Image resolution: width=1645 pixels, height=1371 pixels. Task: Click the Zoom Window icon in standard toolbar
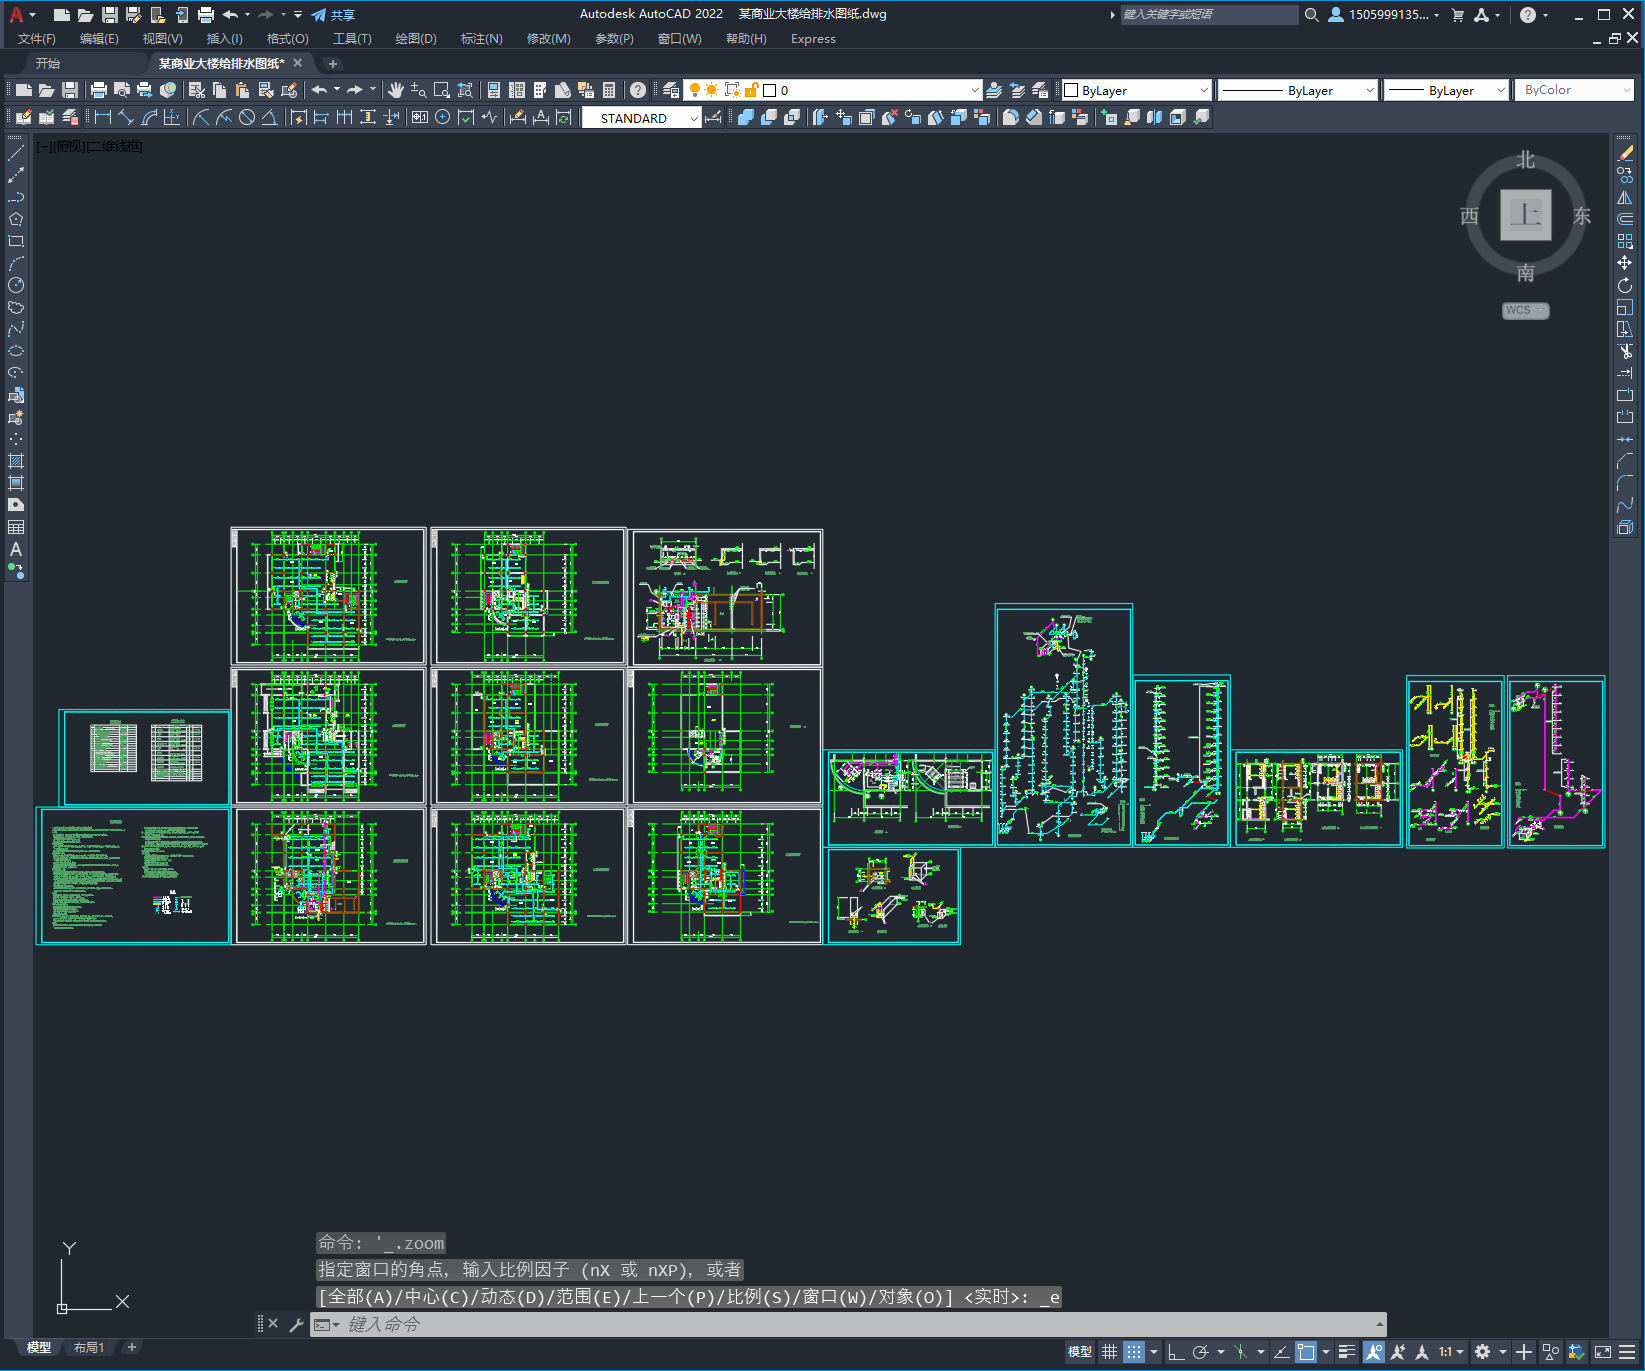coord(442,90)
